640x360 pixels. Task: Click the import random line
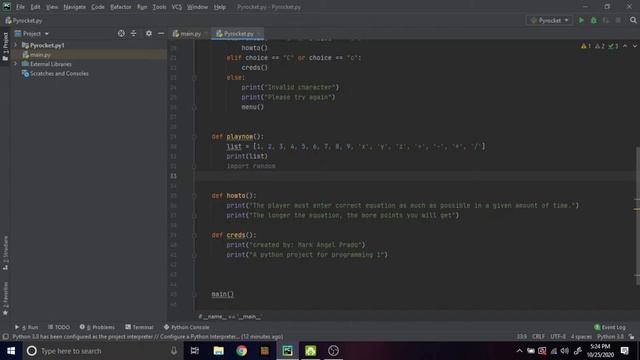[x=251, y=166]
